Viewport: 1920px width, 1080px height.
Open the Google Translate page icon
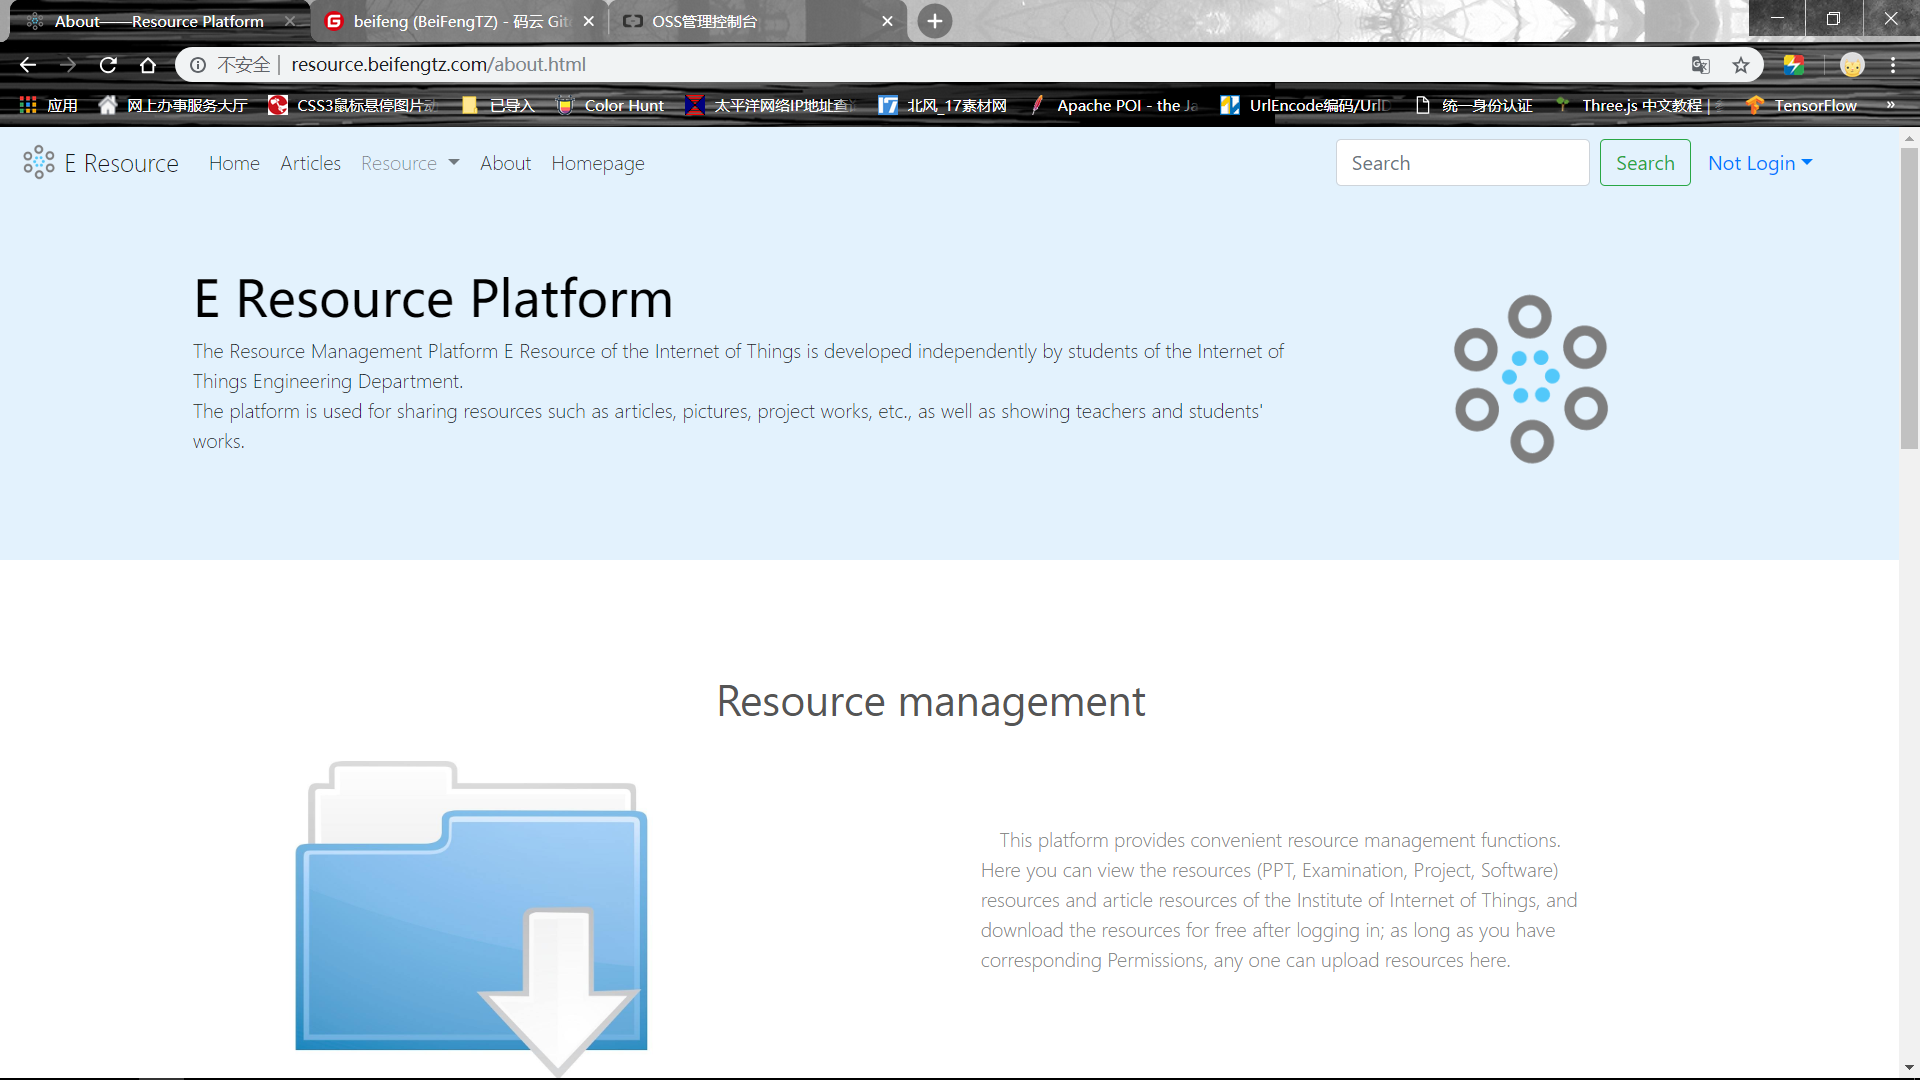click(x=1700, y=64)
